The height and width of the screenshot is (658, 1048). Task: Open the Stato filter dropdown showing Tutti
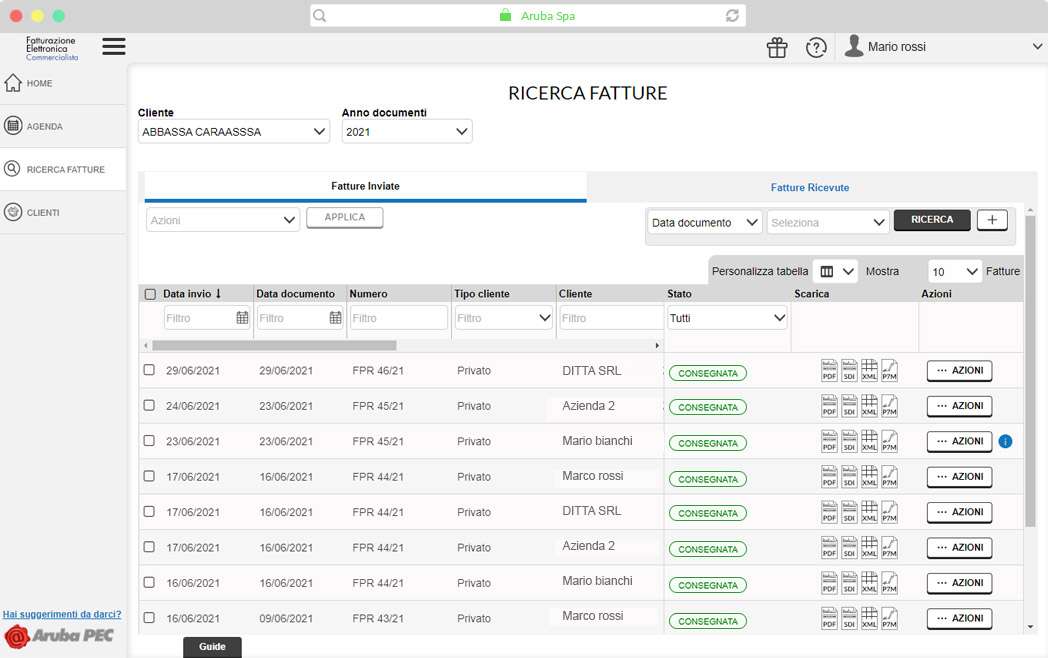point(728,318)
